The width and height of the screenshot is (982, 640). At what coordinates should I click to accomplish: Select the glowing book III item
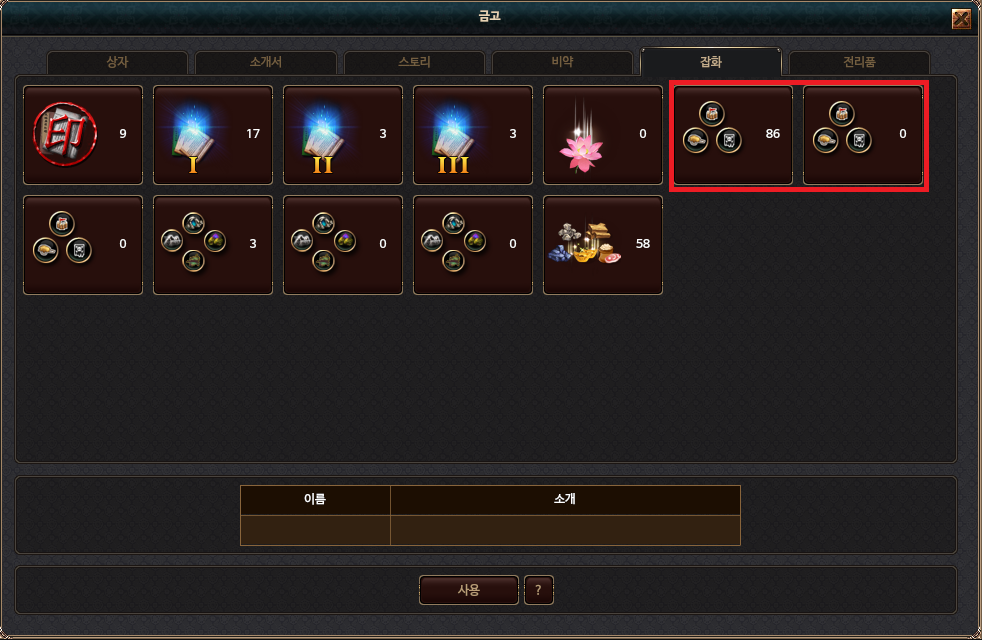click(473, 135)
